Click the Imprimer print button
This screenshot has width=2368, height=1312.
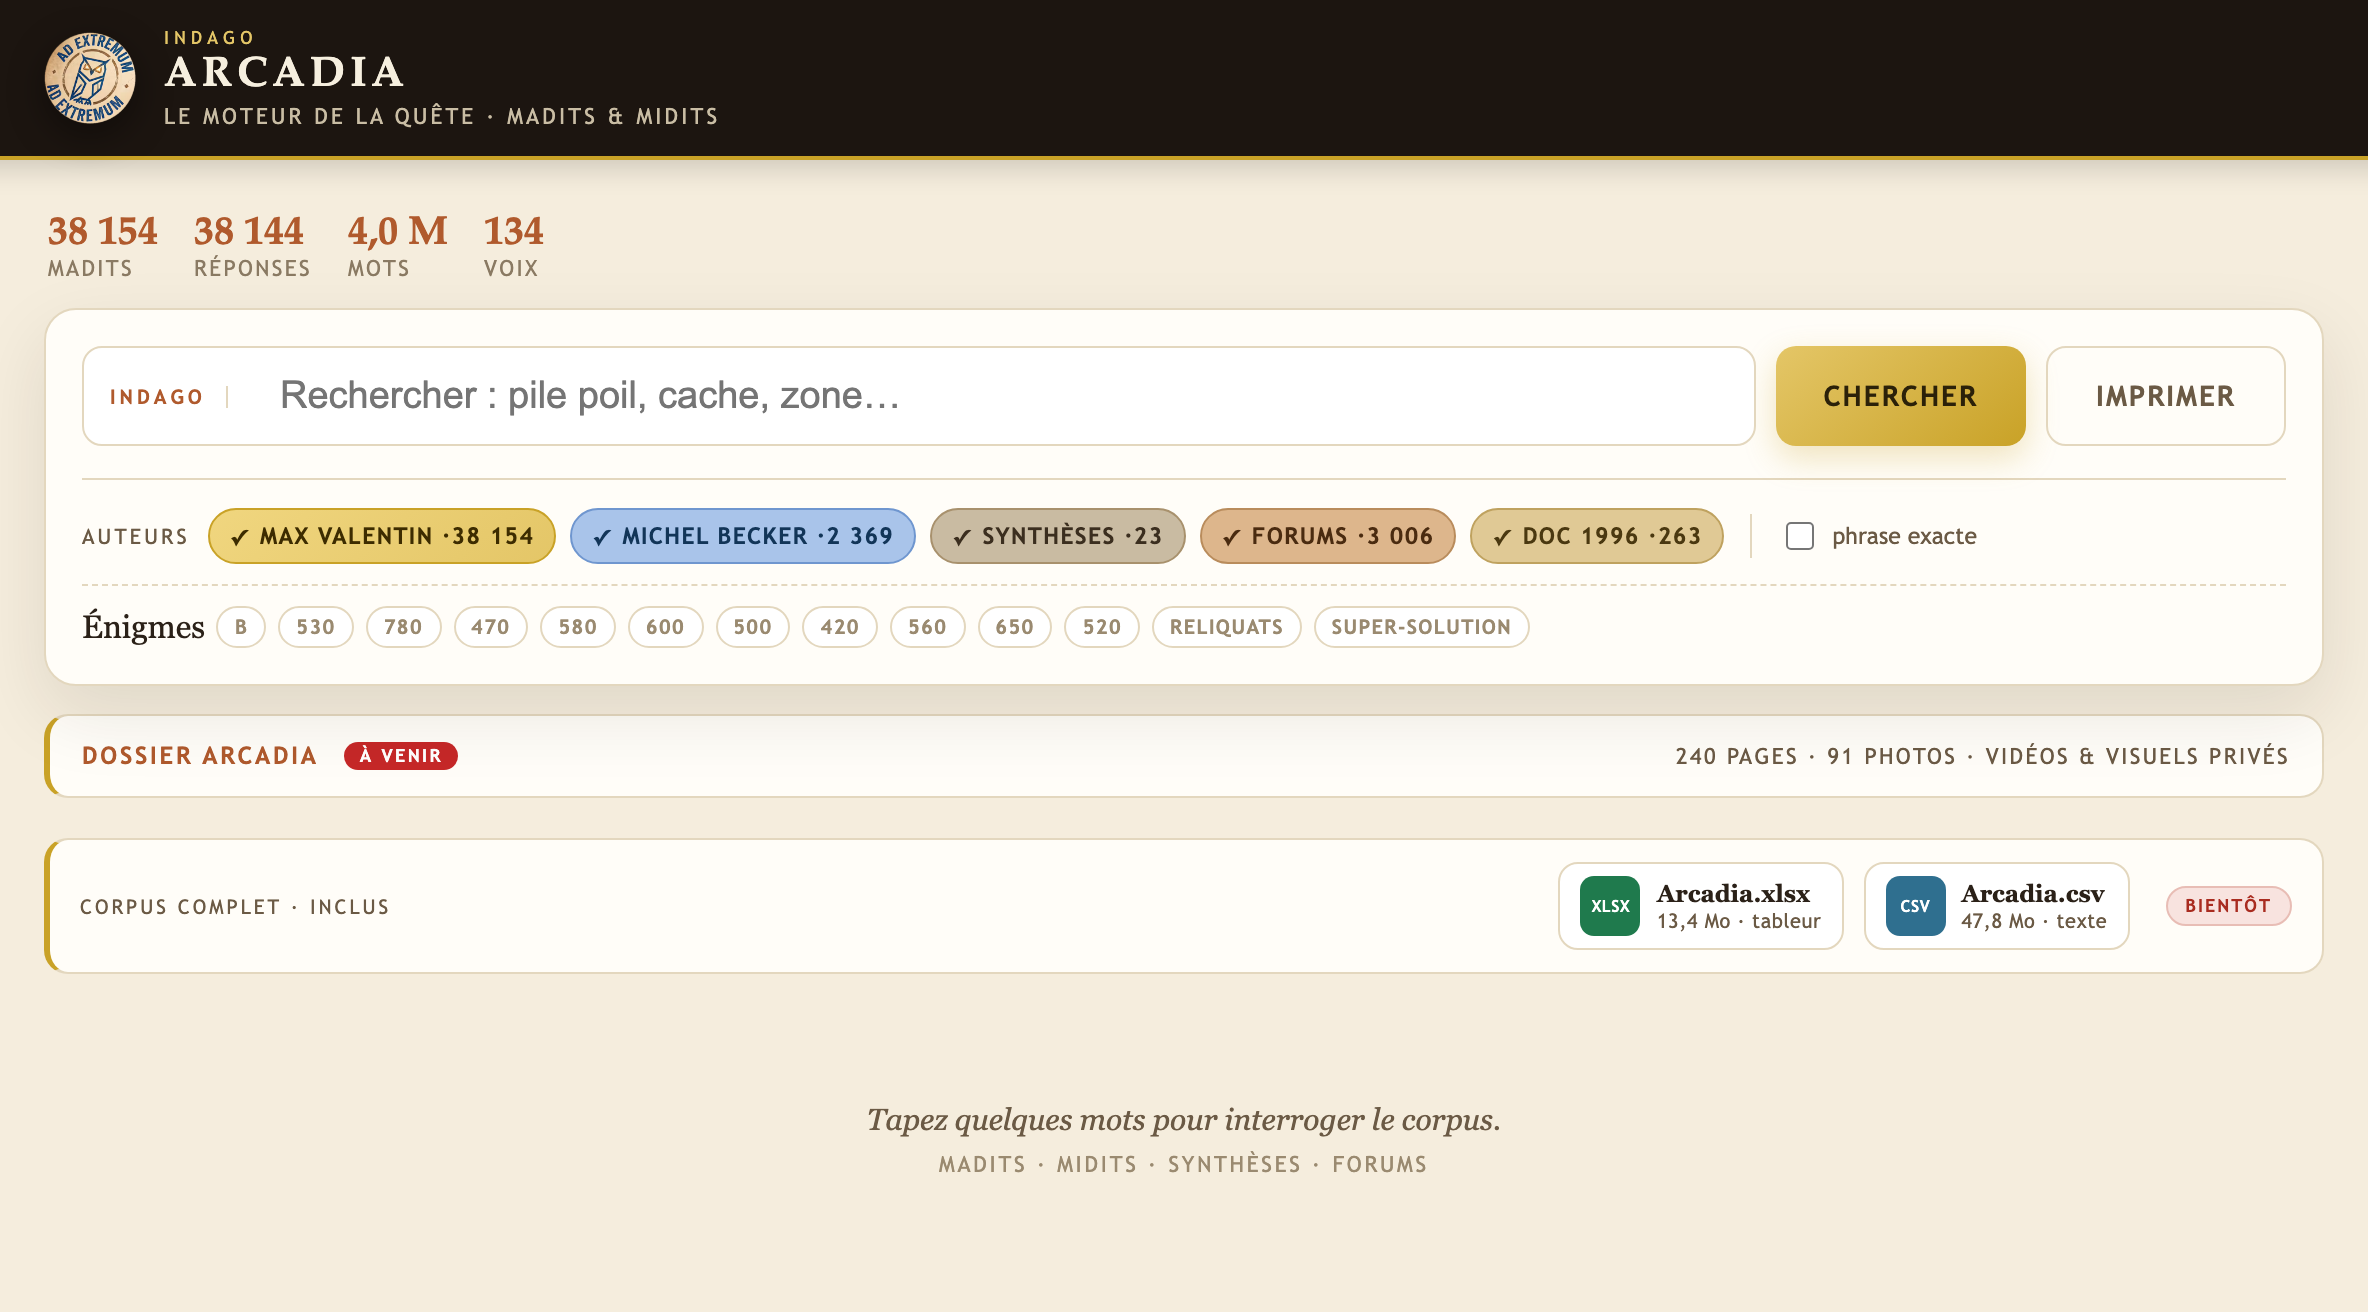coord(2166,396)
